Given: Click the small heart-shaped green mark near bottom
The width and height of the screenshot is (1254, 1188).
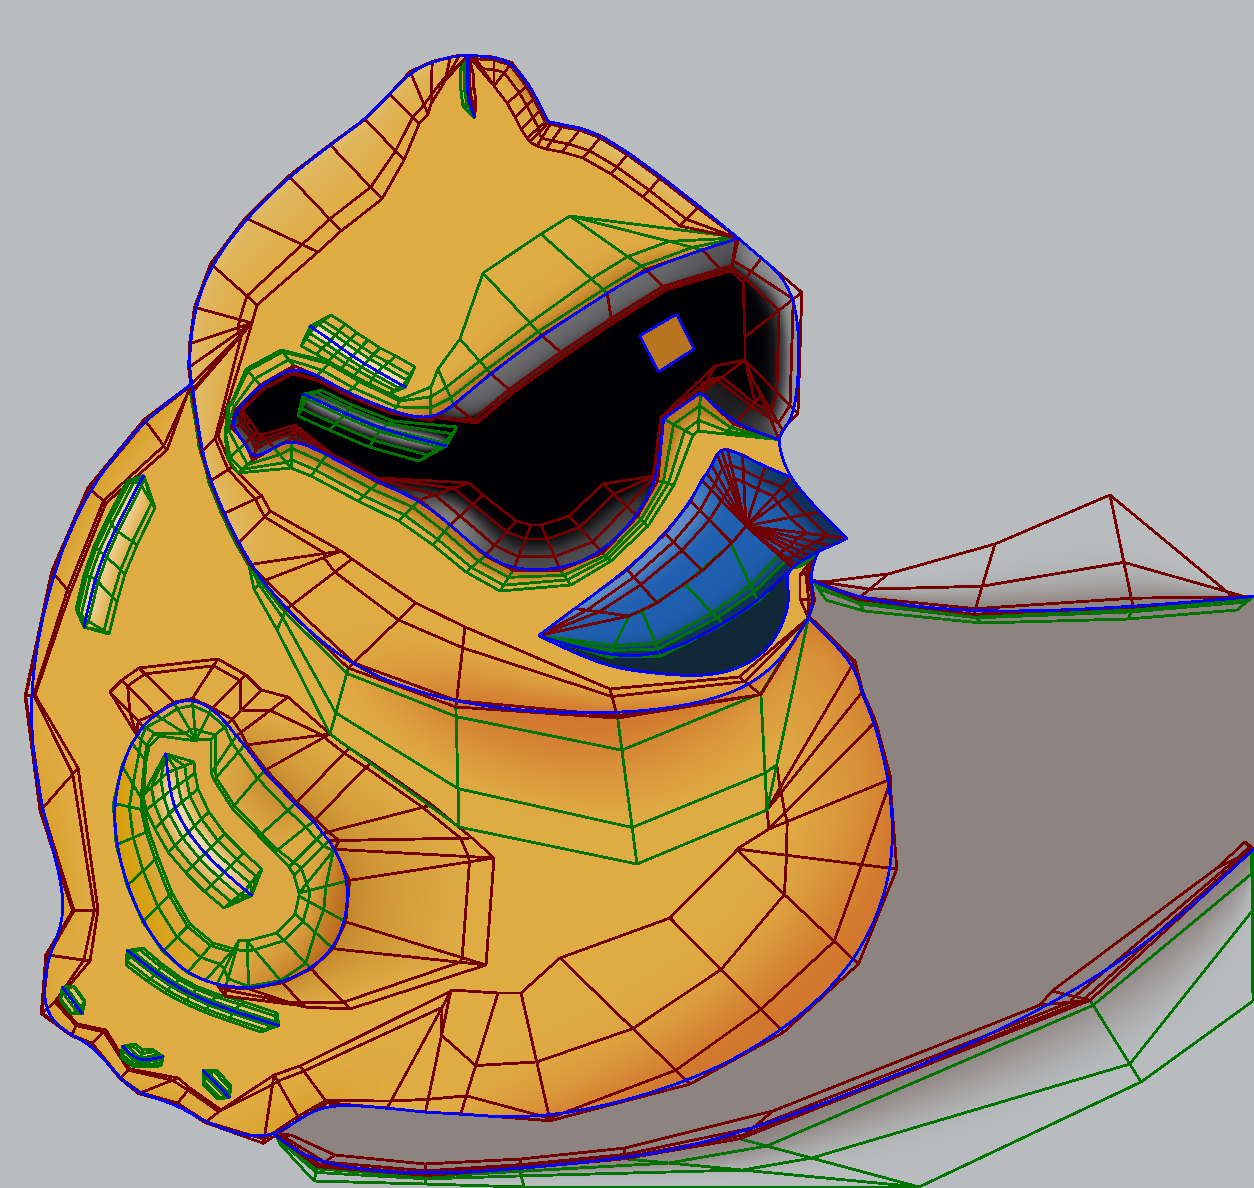Looking at the screenshot, I should pos(141,1054).
